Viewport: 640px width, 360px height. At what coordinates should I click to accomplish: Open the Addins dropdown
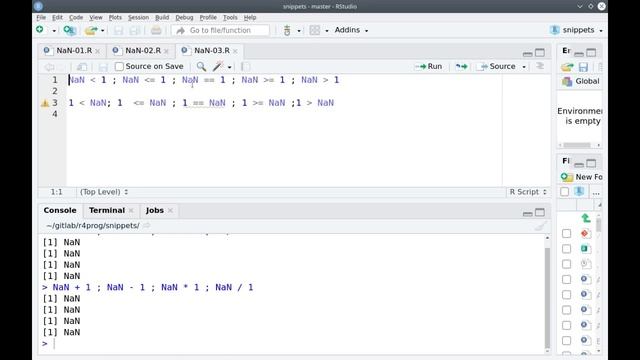pos(351,30)
